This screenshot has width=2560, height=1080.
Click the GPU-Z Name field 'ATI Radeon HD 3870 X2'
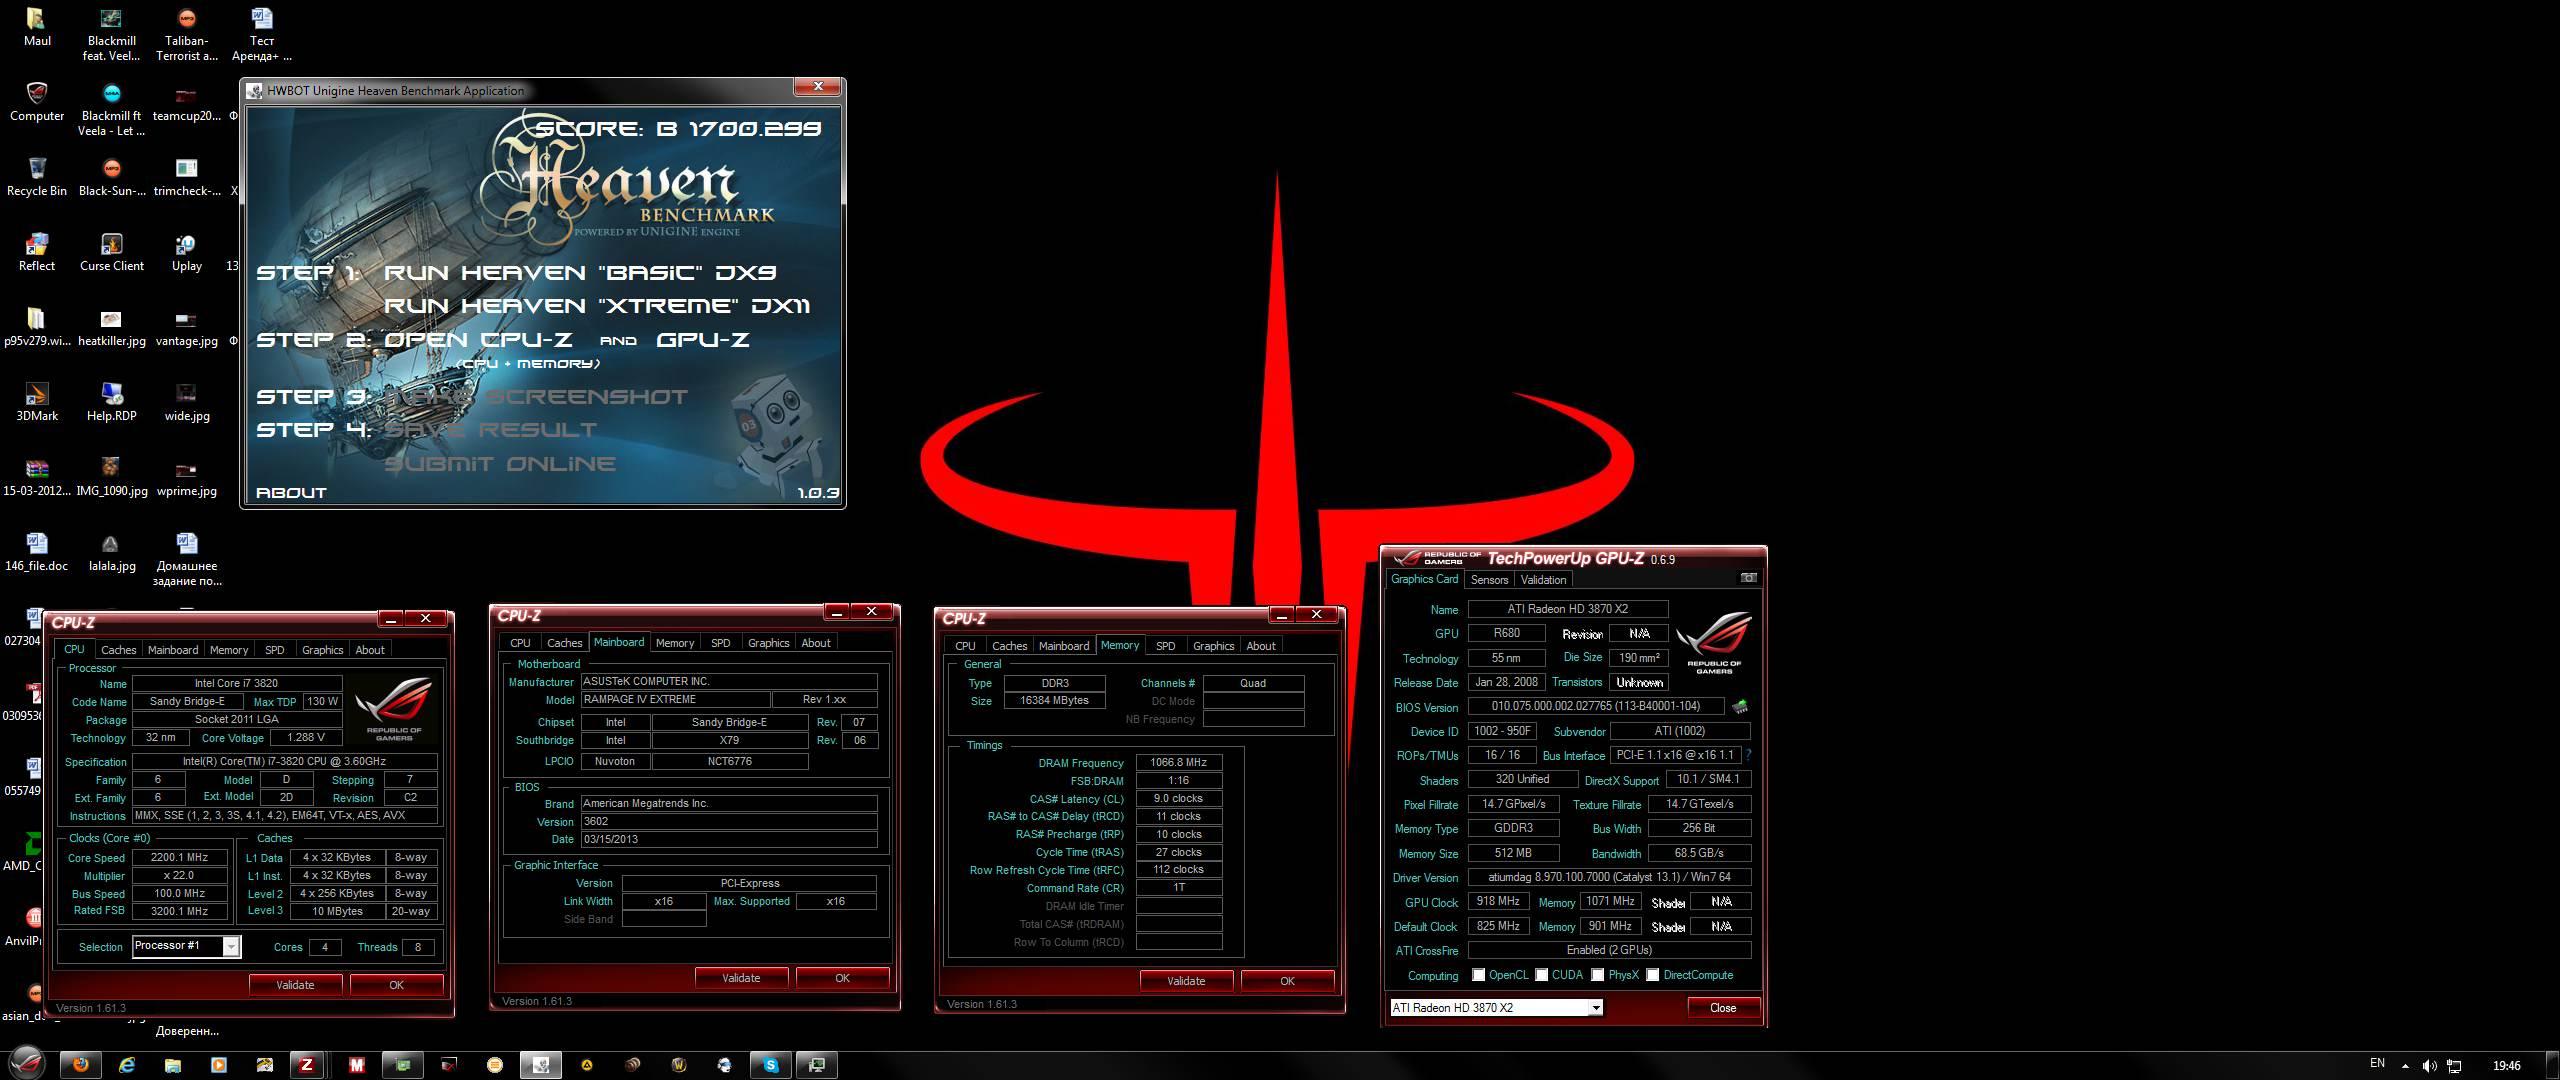(1568, 609)
